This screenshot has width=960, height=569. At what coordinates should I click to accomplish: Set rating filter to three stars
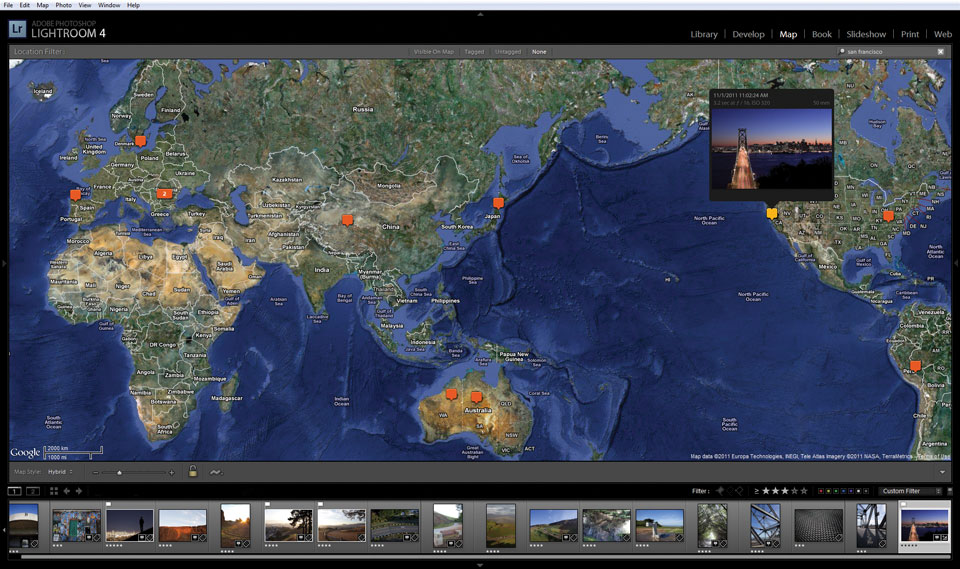pos(785,491)
